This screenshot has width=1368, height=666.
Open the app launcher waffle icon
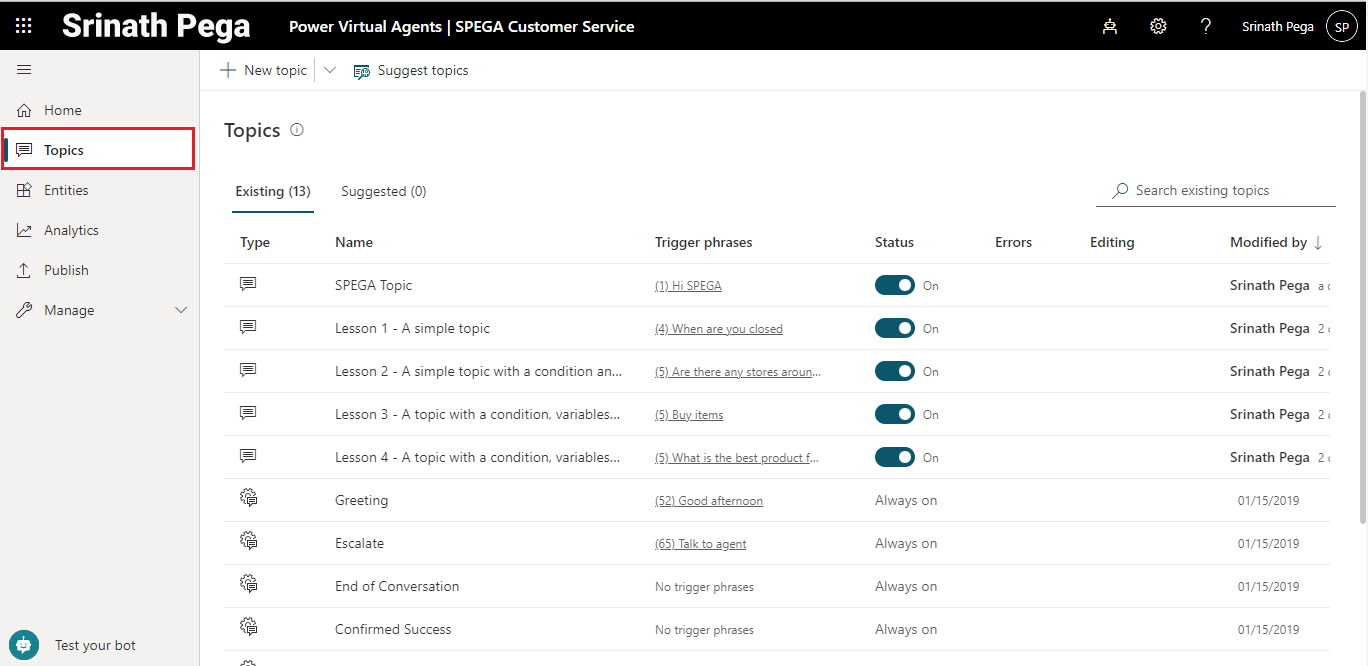point(23,26)
